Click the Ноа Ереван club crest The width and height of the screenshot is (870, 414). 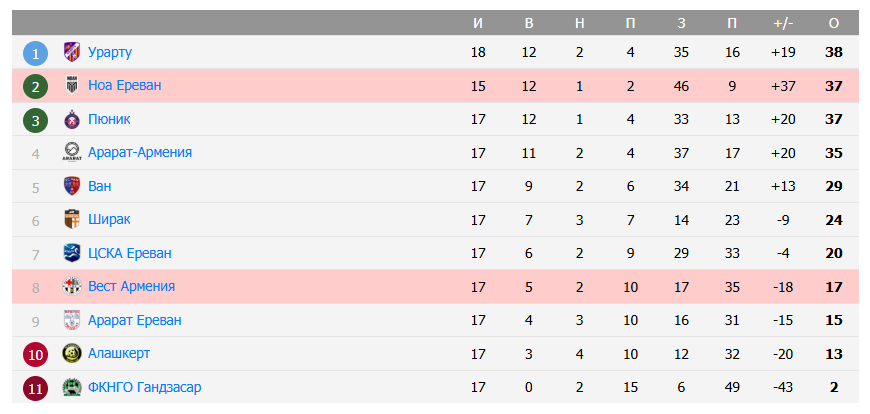point(71,85)
